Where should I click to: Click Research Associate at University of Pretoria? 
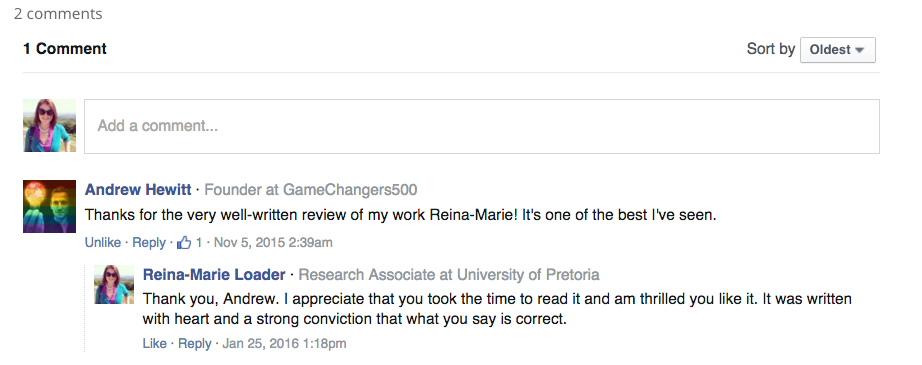click(449, 274)
